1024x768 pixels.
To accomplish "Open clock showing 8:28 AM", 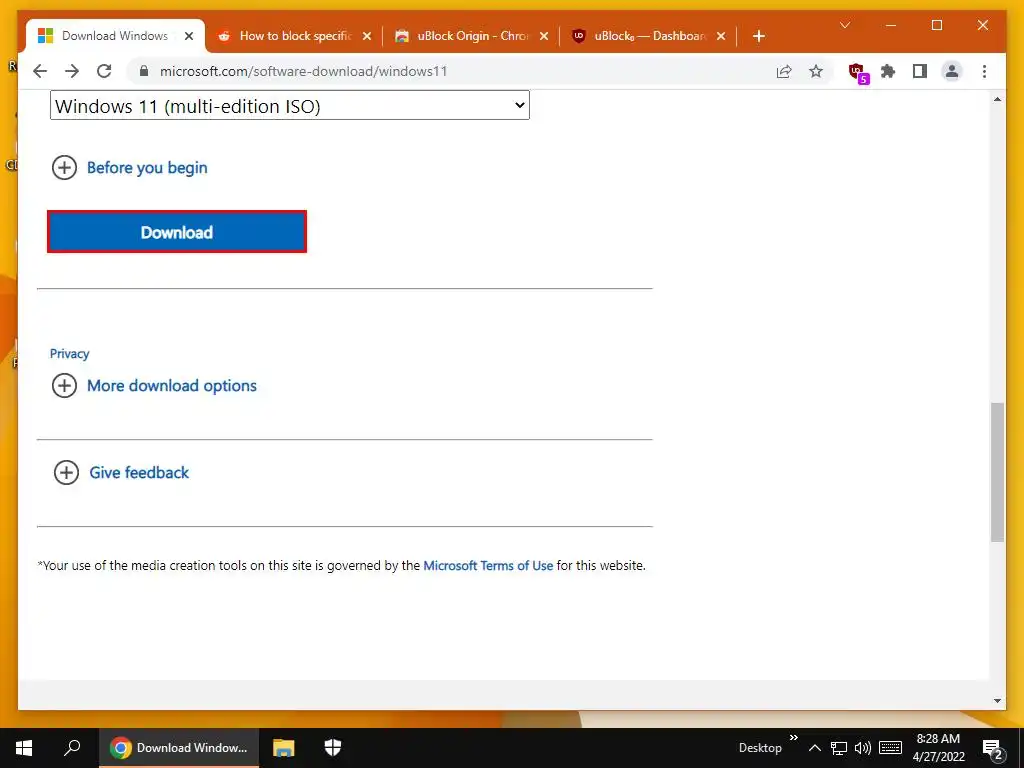I will 938,748.
